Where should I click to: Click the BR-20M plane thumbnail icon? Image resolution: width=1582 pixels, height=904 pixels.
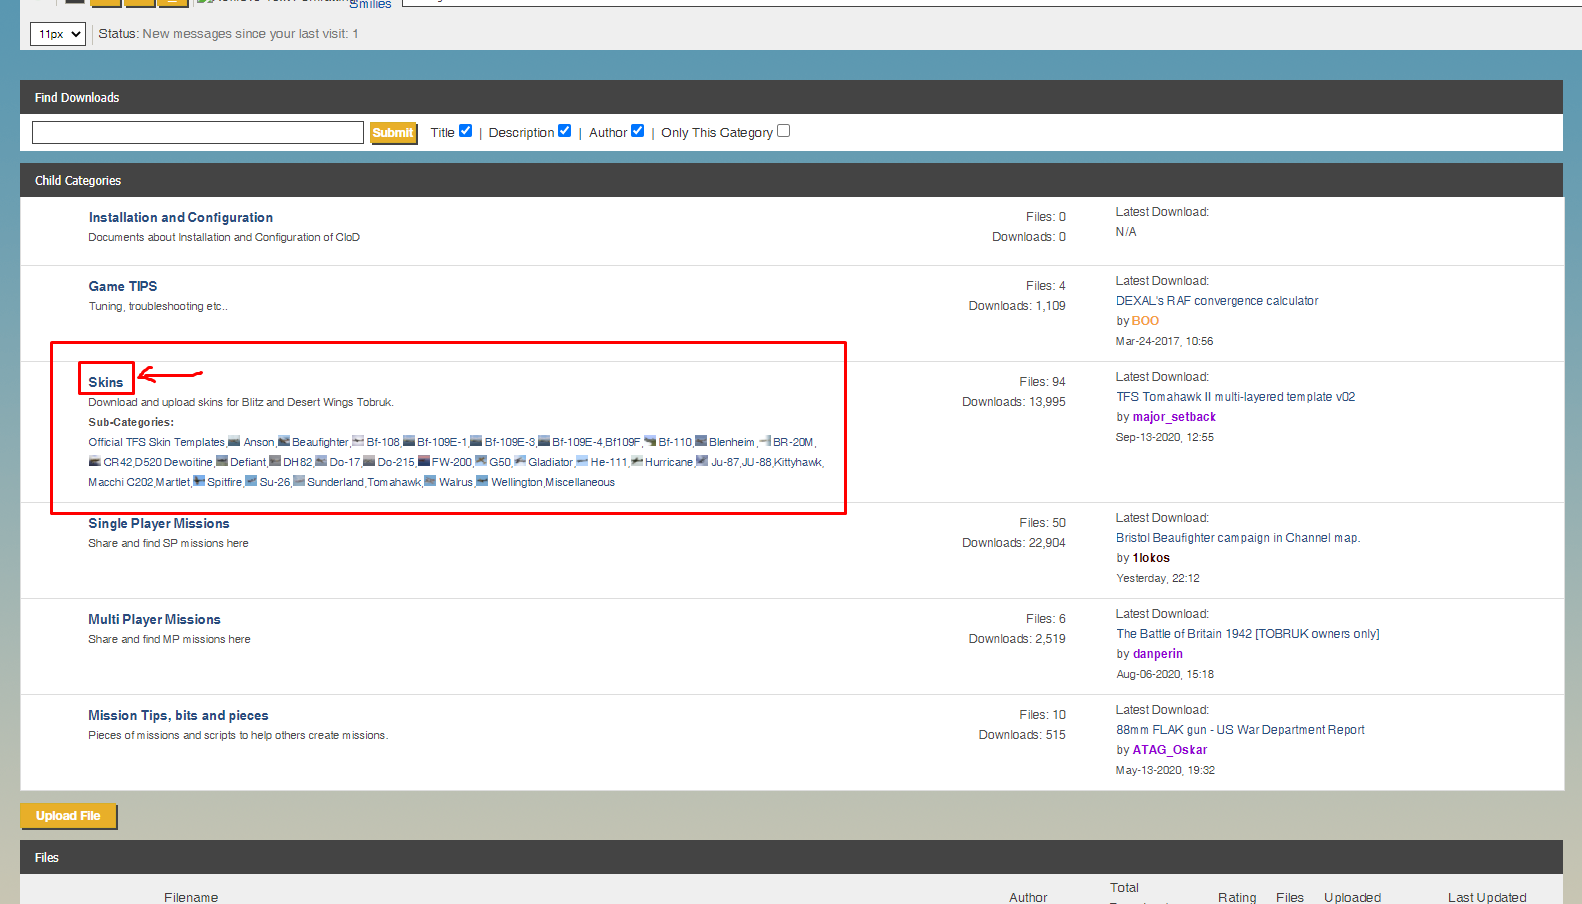coord(765,441)
